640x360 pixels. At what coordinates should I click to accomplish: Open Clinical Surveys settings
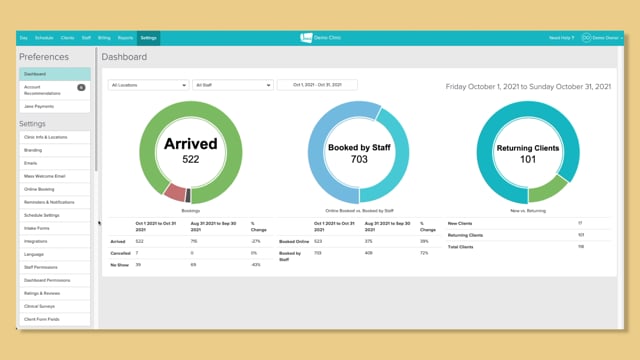55,306
